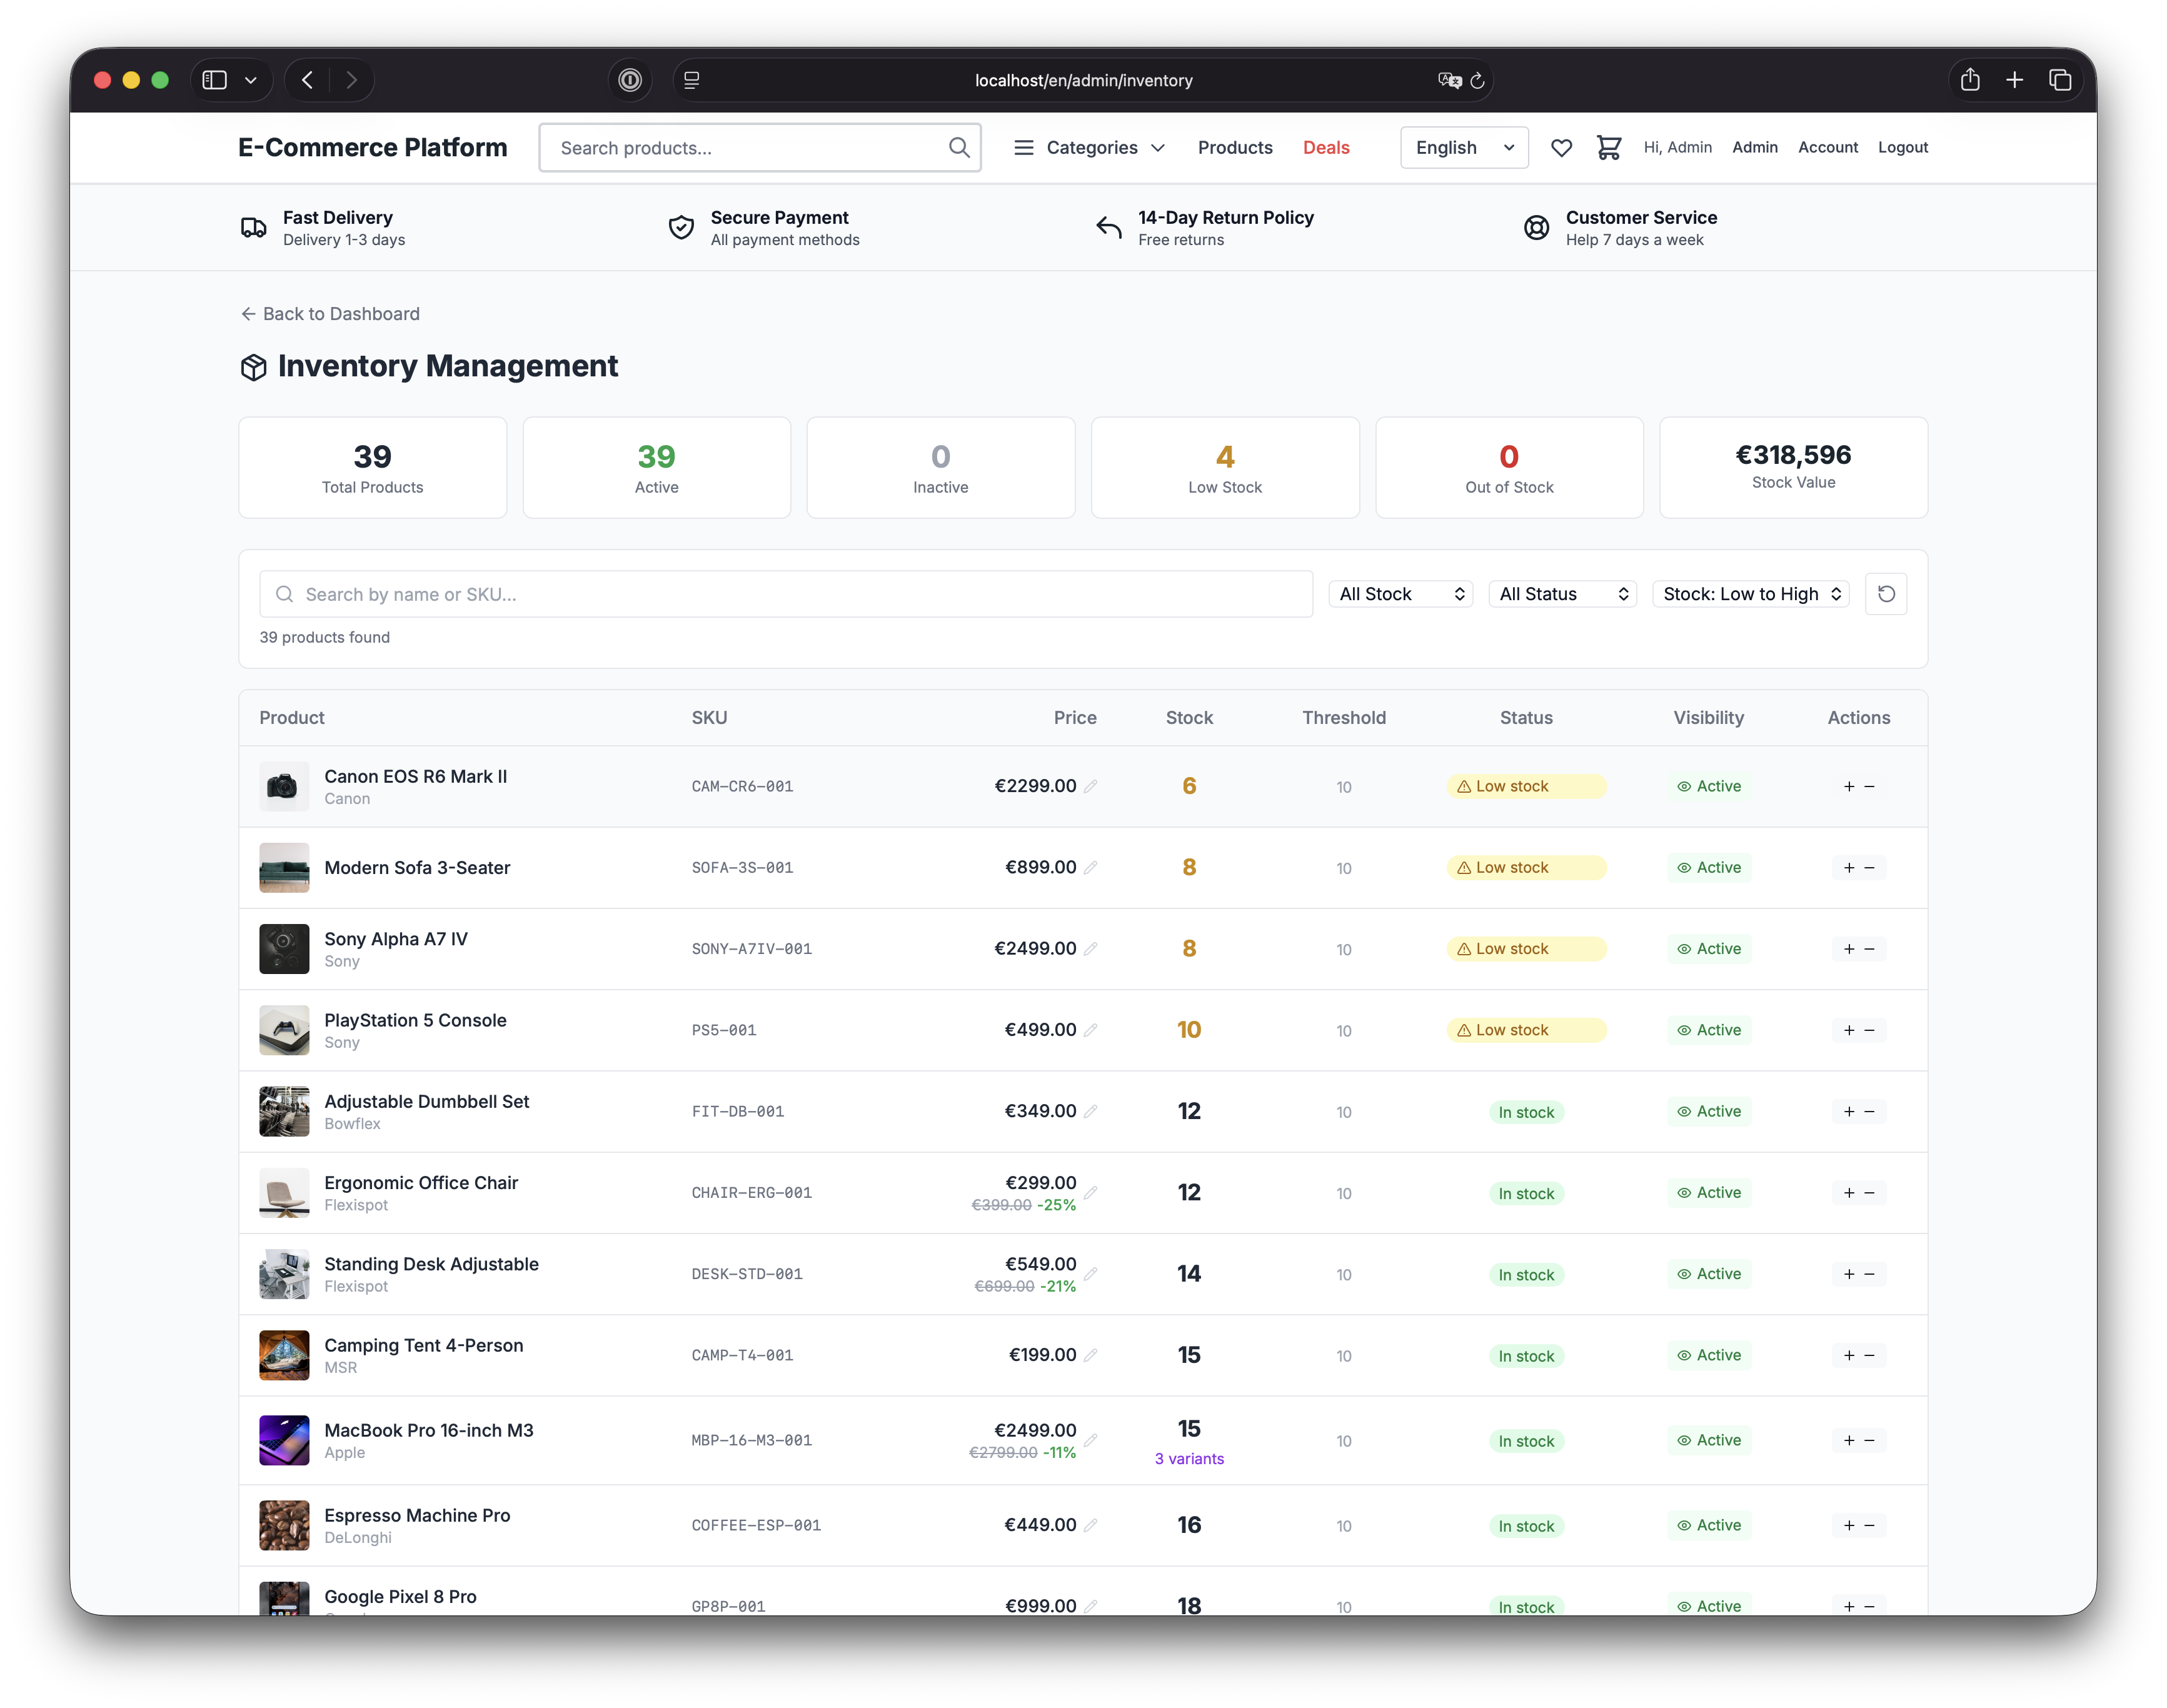This screenshot has width=2167, height=1708.
Task: Open the All Stock filter dropdown
Action: point(1400,594)
